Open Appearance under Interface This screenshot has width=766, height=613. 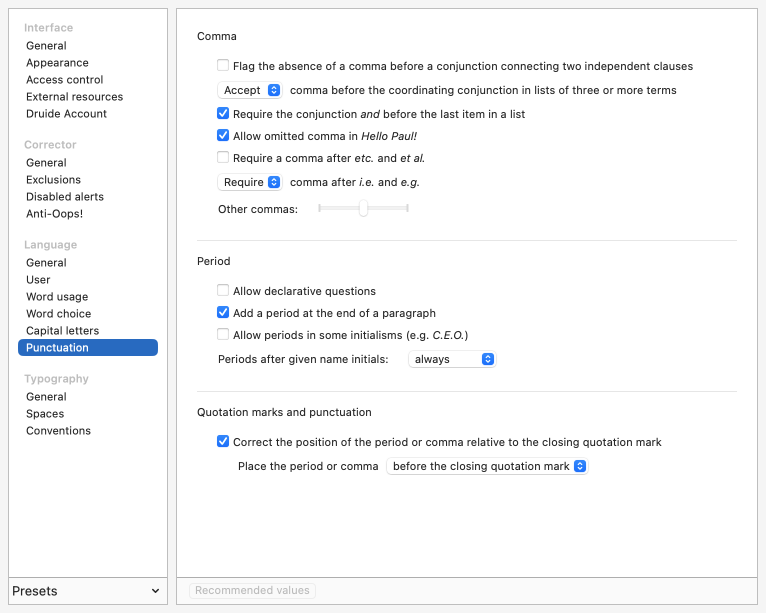tap(57, 63)
